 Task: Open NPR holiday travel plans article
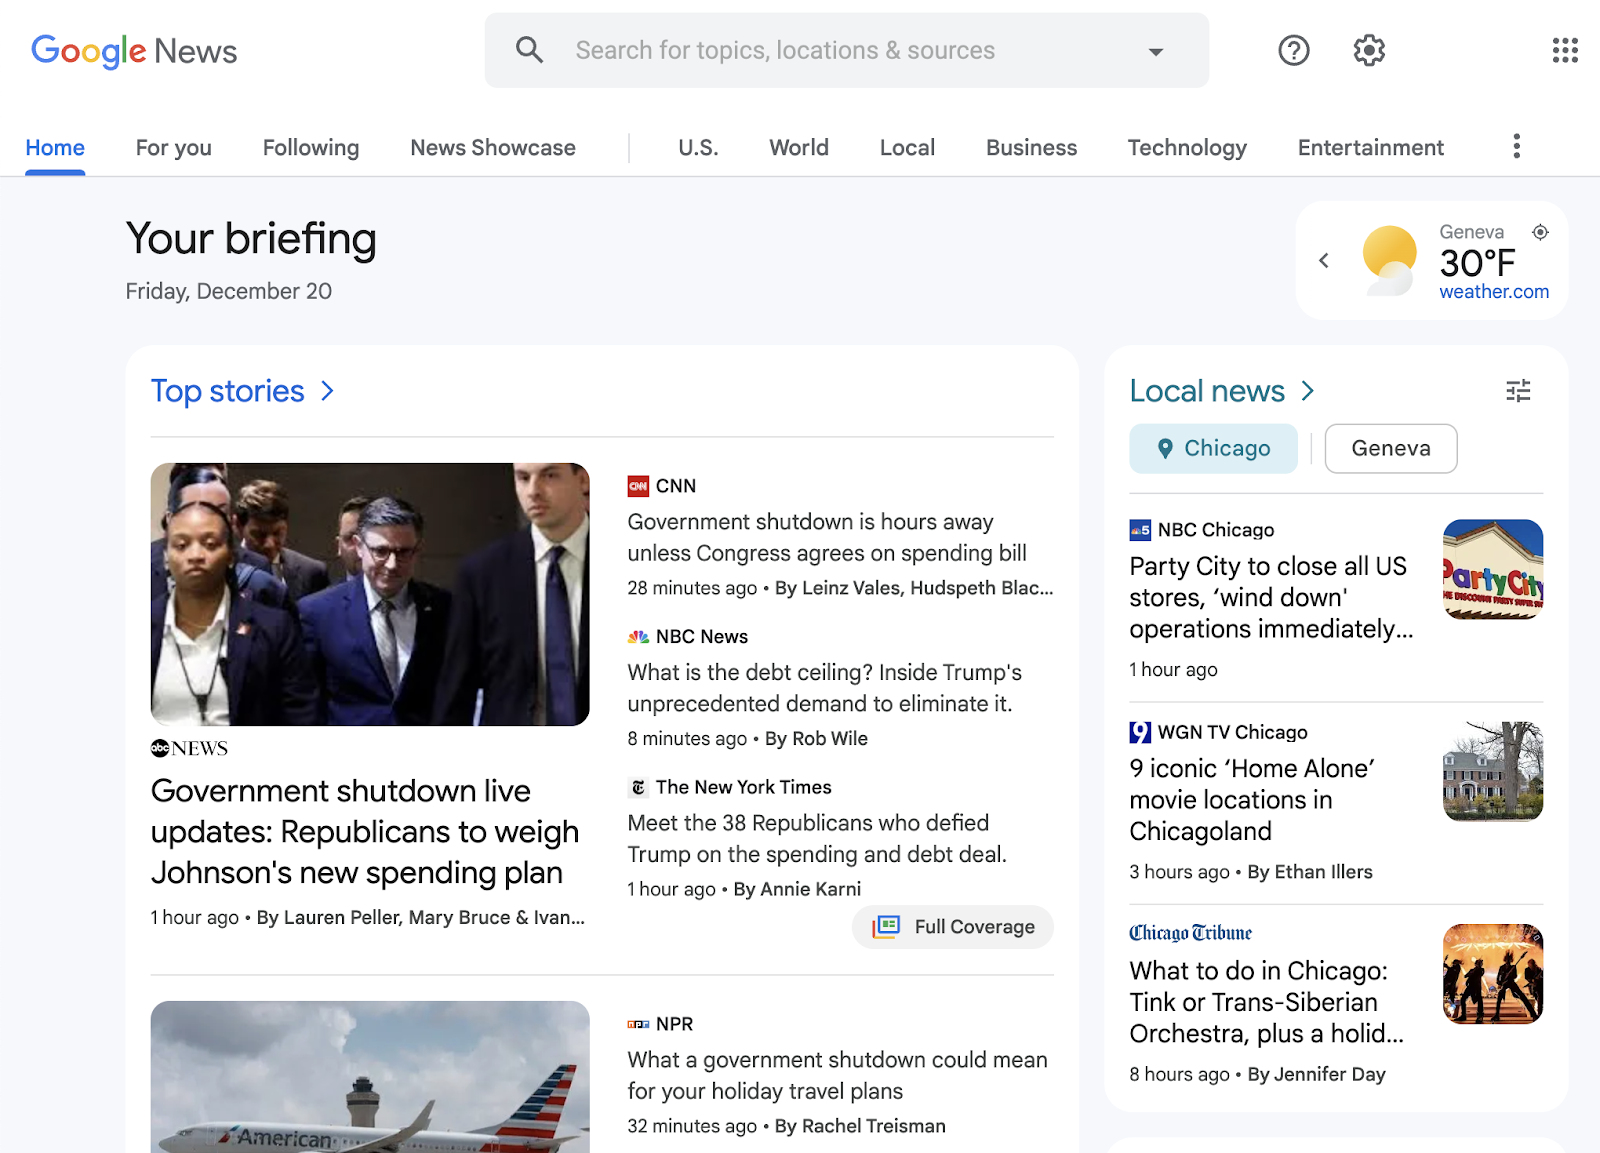(838, 1076)
